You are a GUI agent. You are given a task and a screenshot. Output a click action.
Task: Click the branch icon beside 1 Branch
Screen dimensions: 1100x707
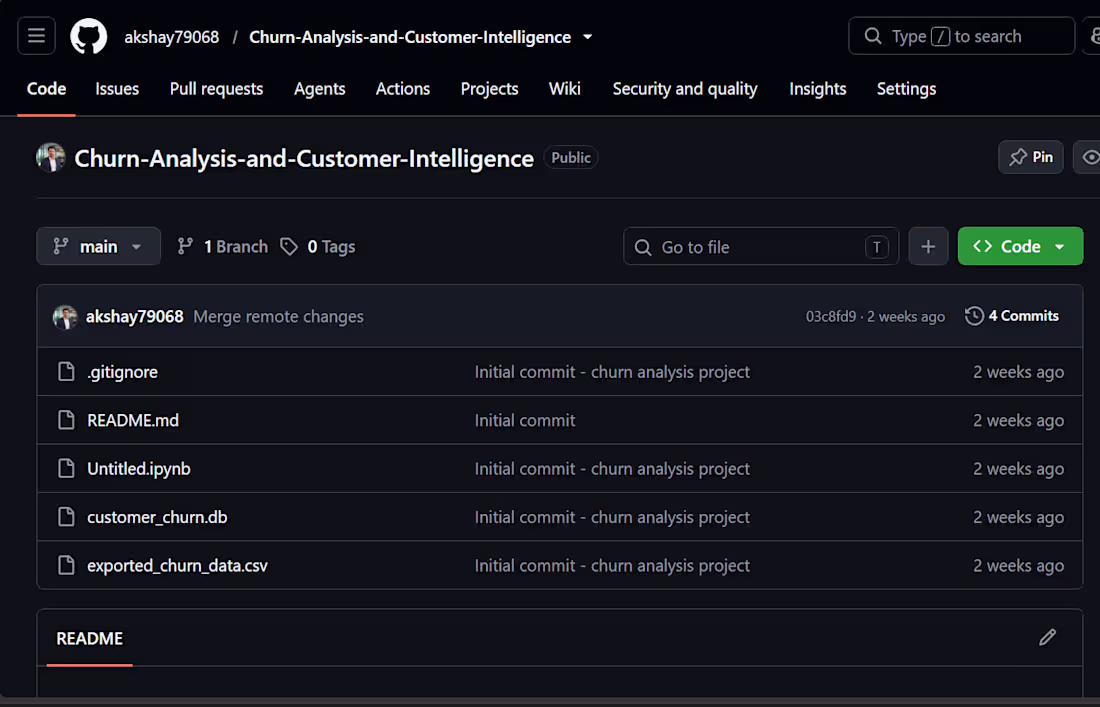(x=185, y=246)
